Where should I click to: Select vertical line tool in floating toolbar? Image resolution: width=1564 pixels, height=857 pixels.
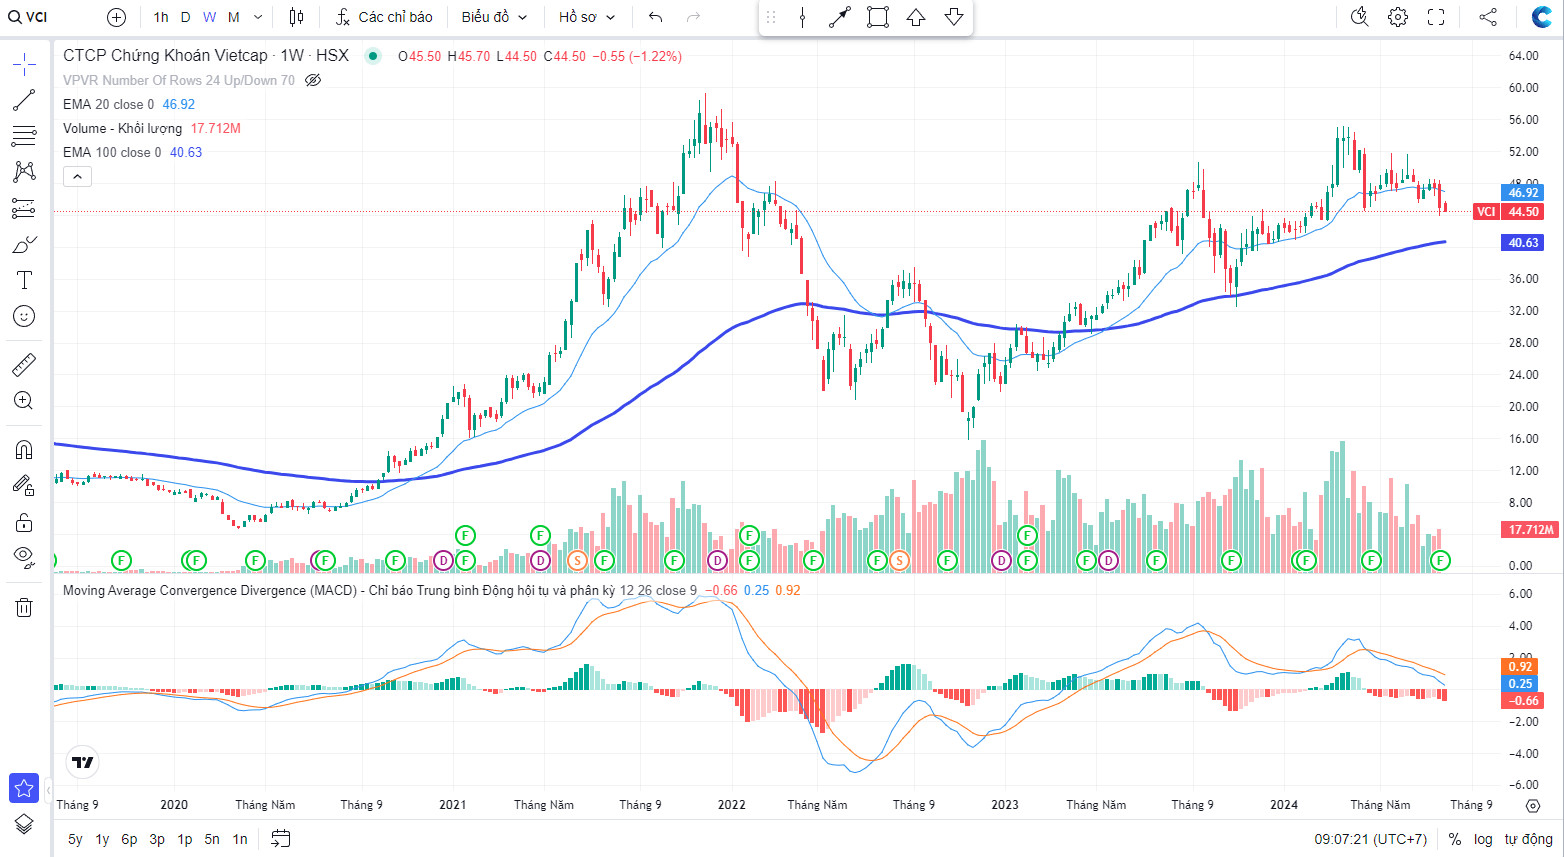pos(802,17)
